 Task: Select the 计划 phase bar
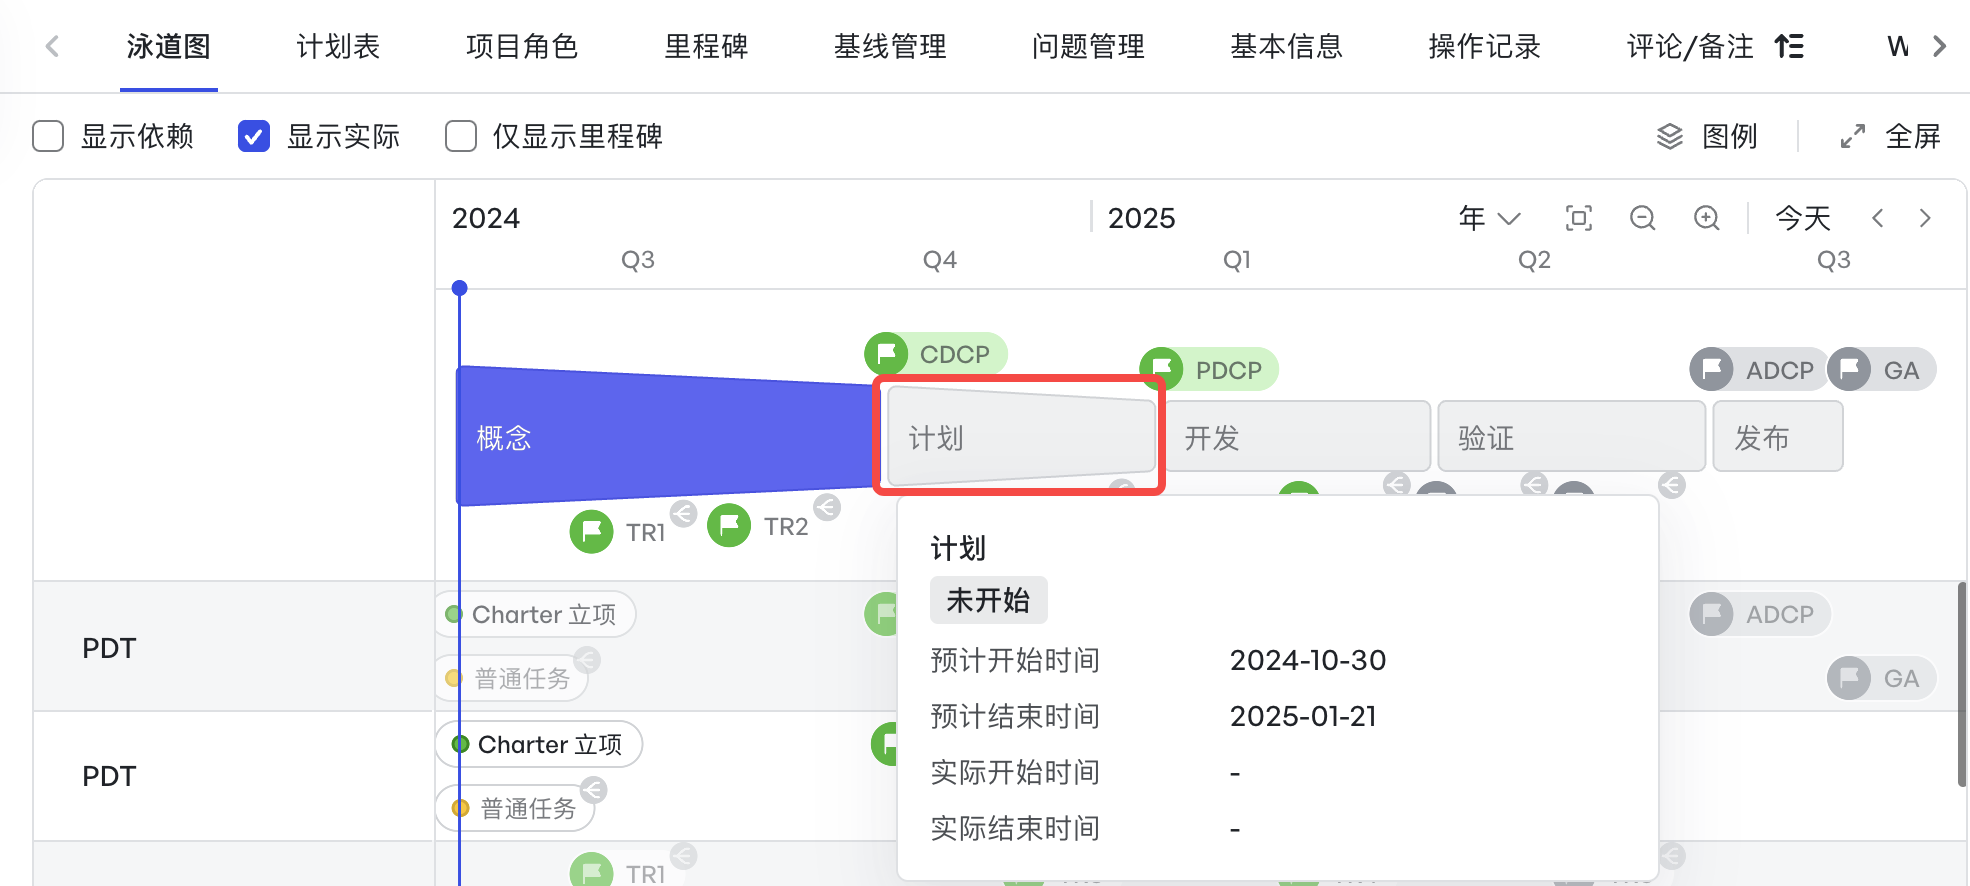click(x=1021, y=436)
